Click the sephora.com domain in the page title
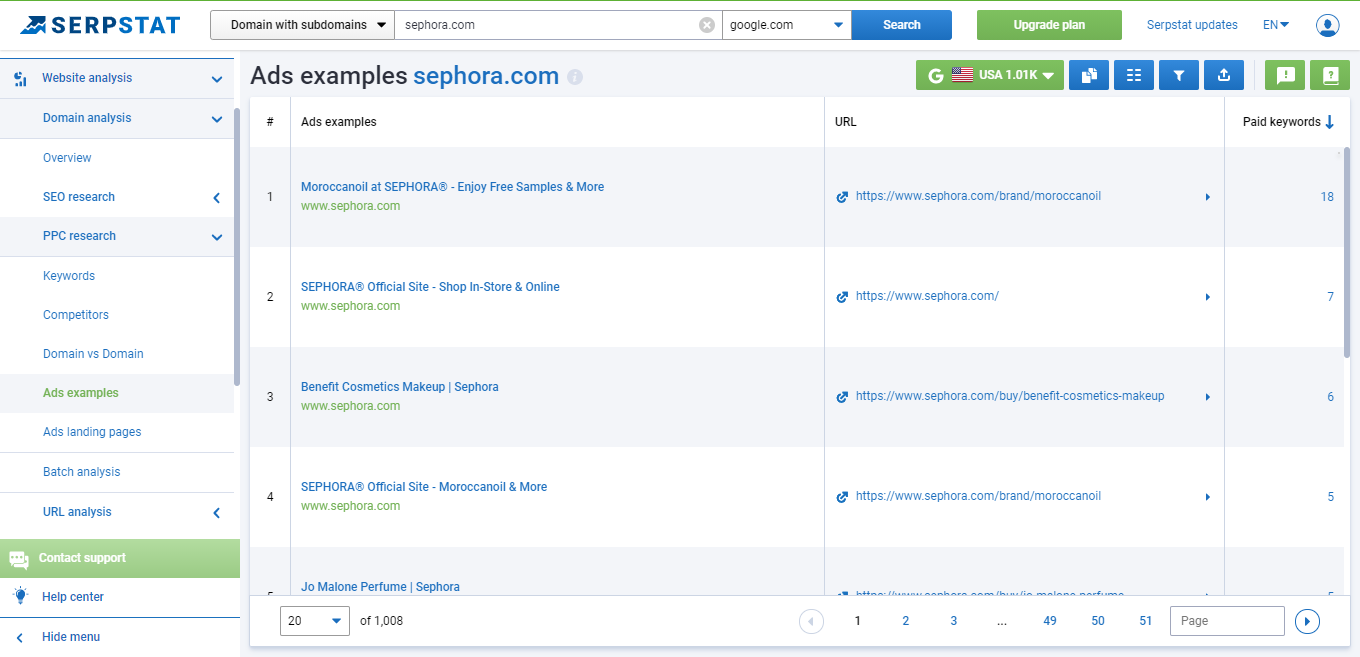 [486, 76]
